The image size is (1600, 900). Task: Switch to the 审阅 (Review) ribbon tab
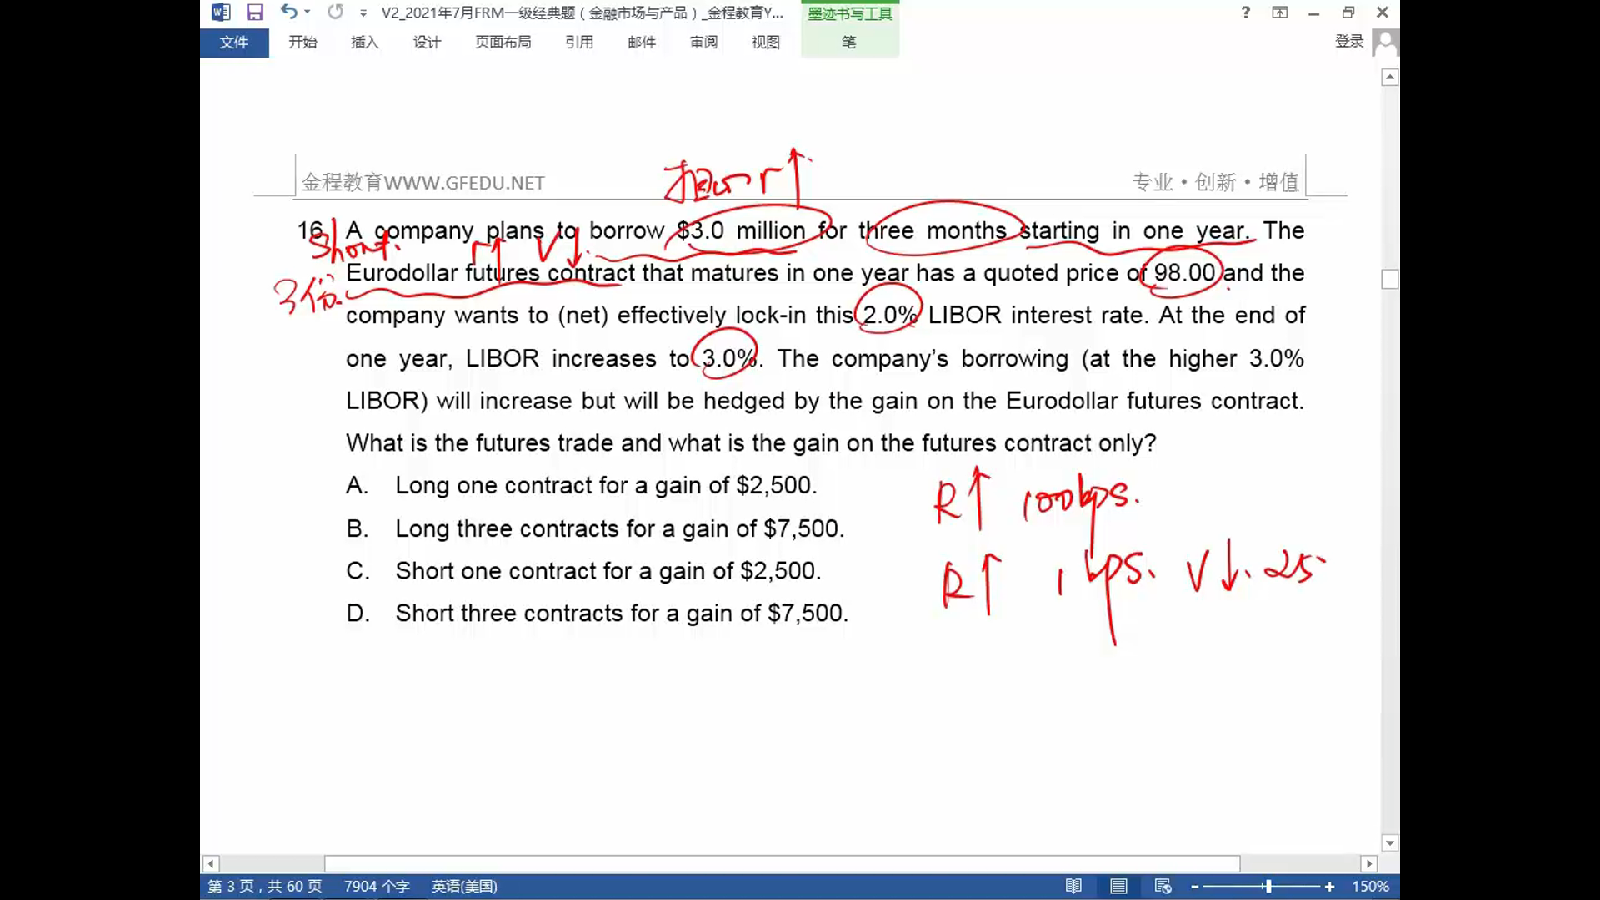tap(704, 42)
